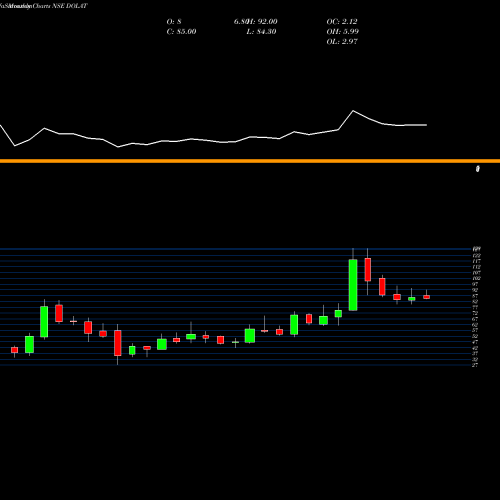Click the open value starting with O: 8

tap(174, 22)
